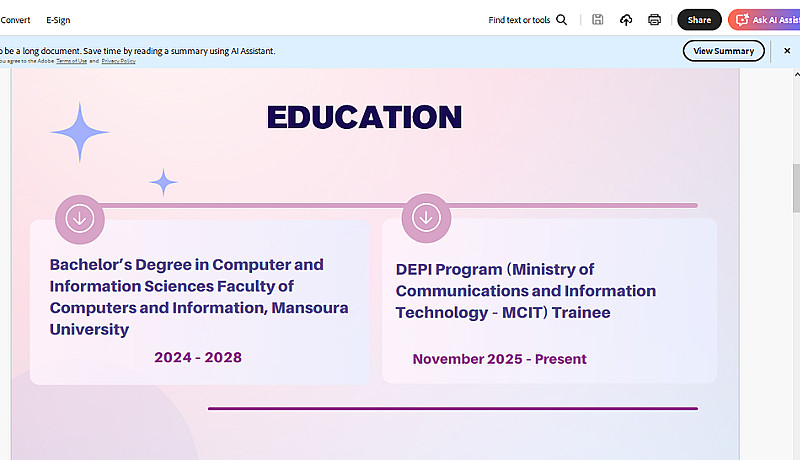Click the Share button
Viewport: 800px width, 460px height.
point(699,20)
